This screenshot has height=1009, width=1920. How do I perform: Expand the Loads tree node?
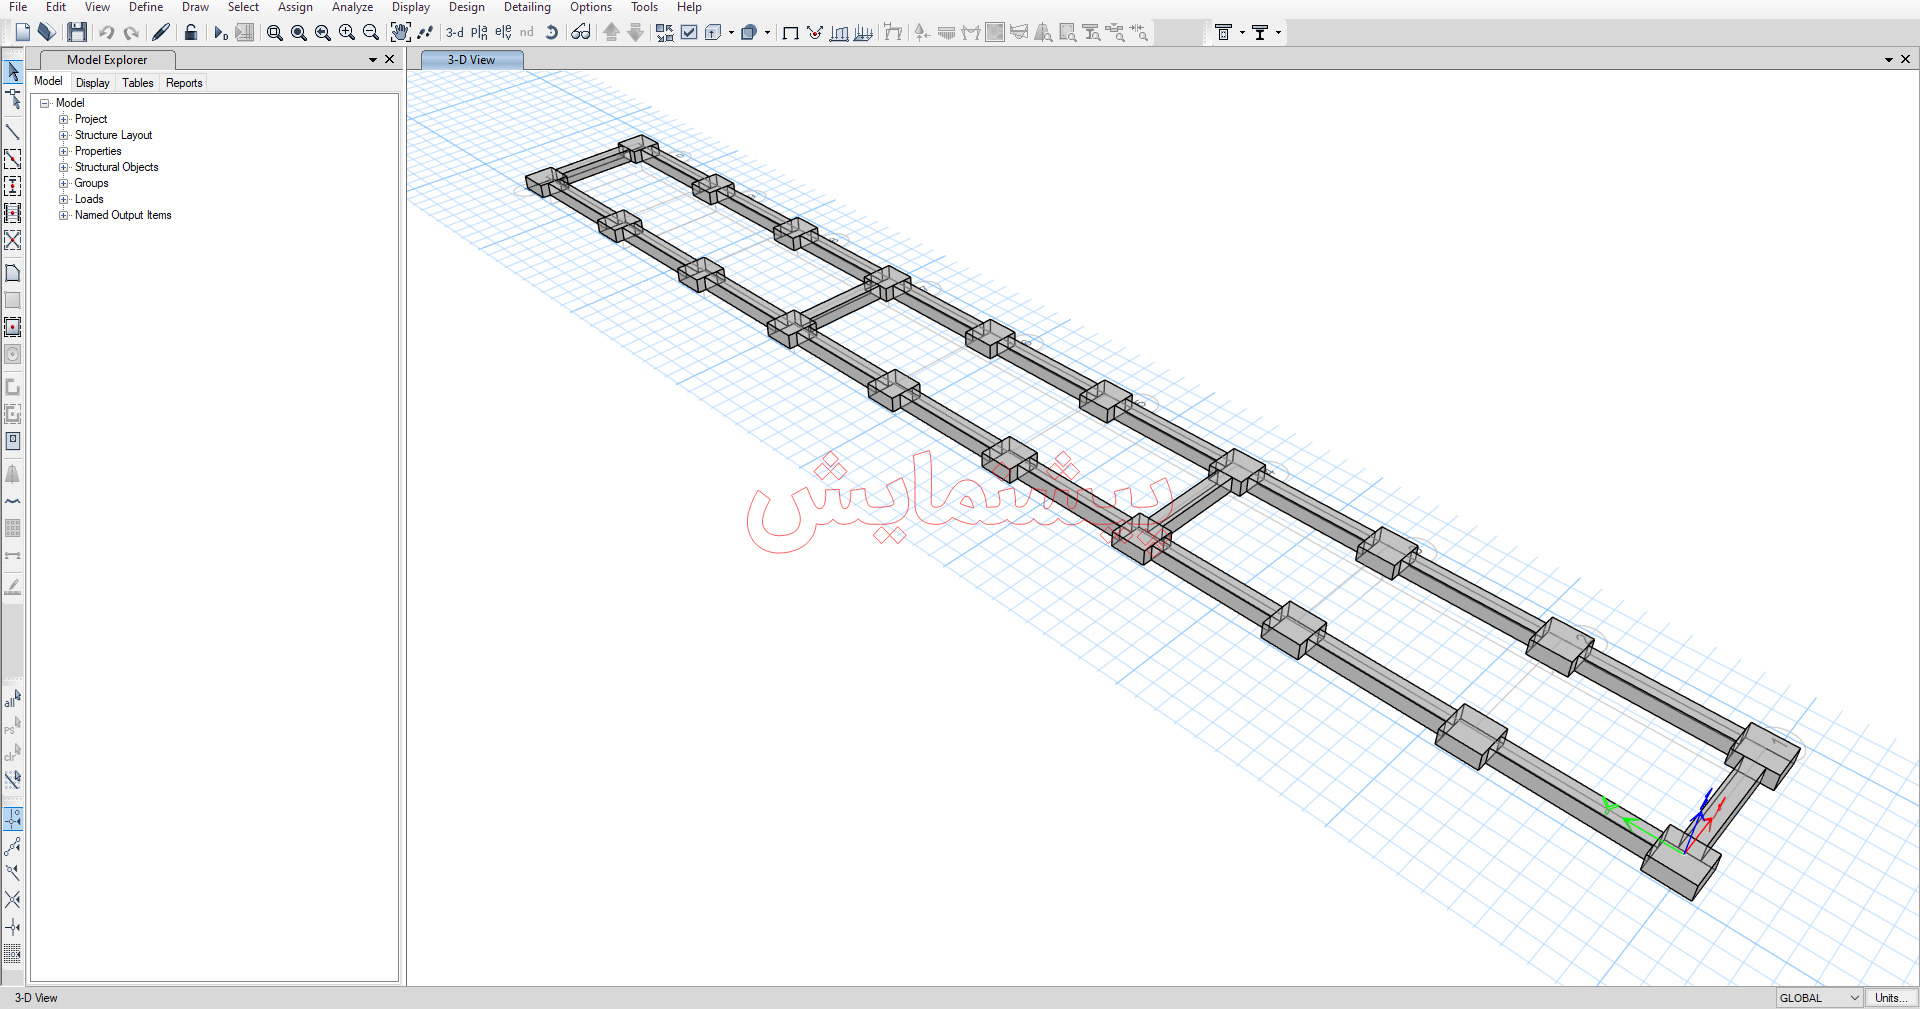[64, 199]
